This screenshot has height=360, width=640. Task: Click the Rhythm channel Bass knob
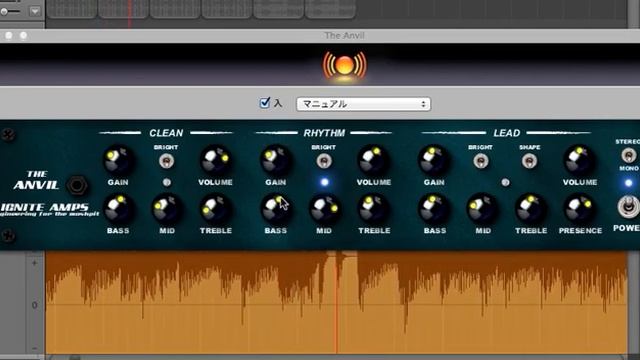[276, 209]
